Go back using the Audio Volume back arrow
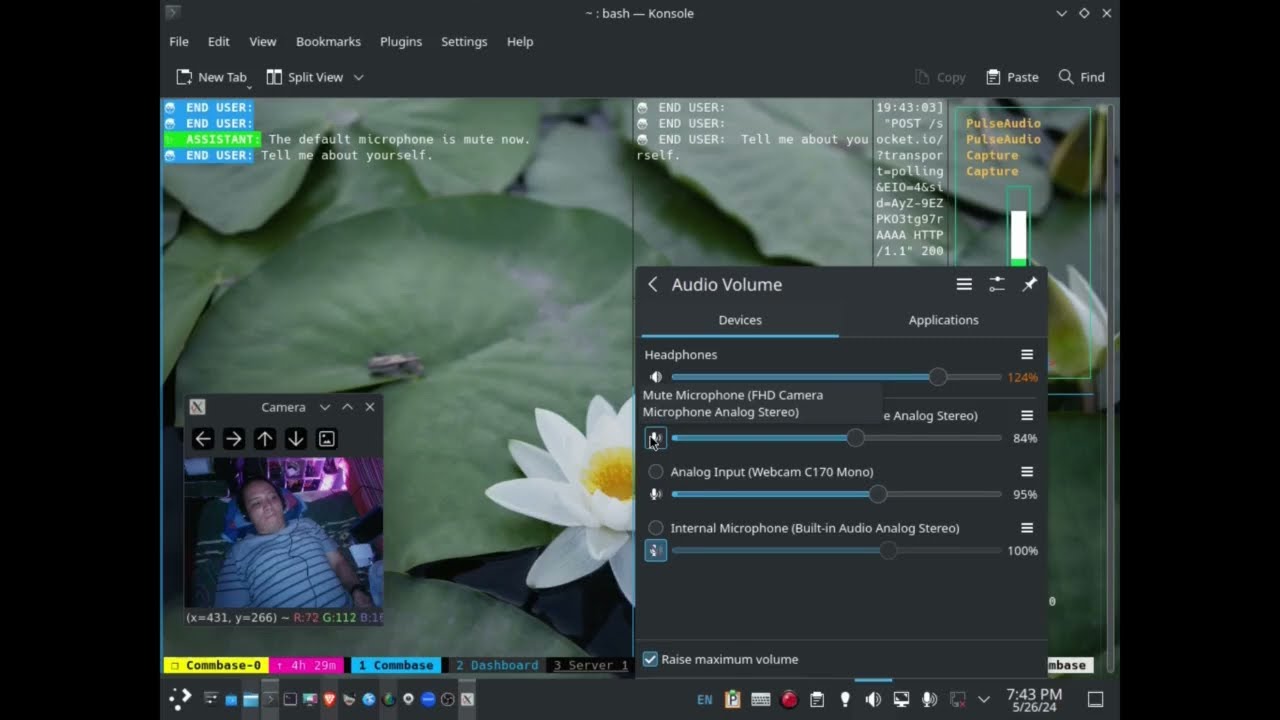This screenshot has height=720, width=1280. pos(653,285)
